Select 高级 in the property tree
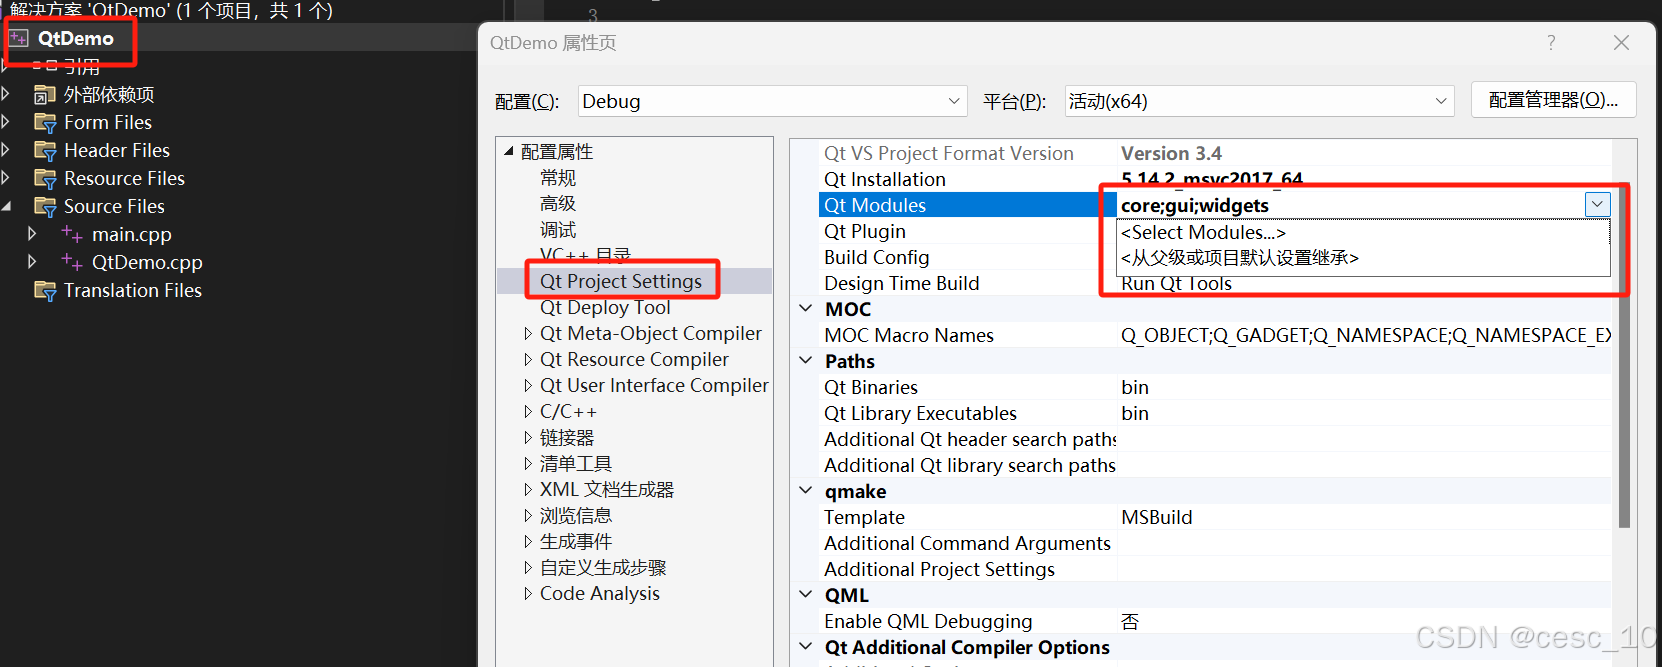 tap(558, 204)
